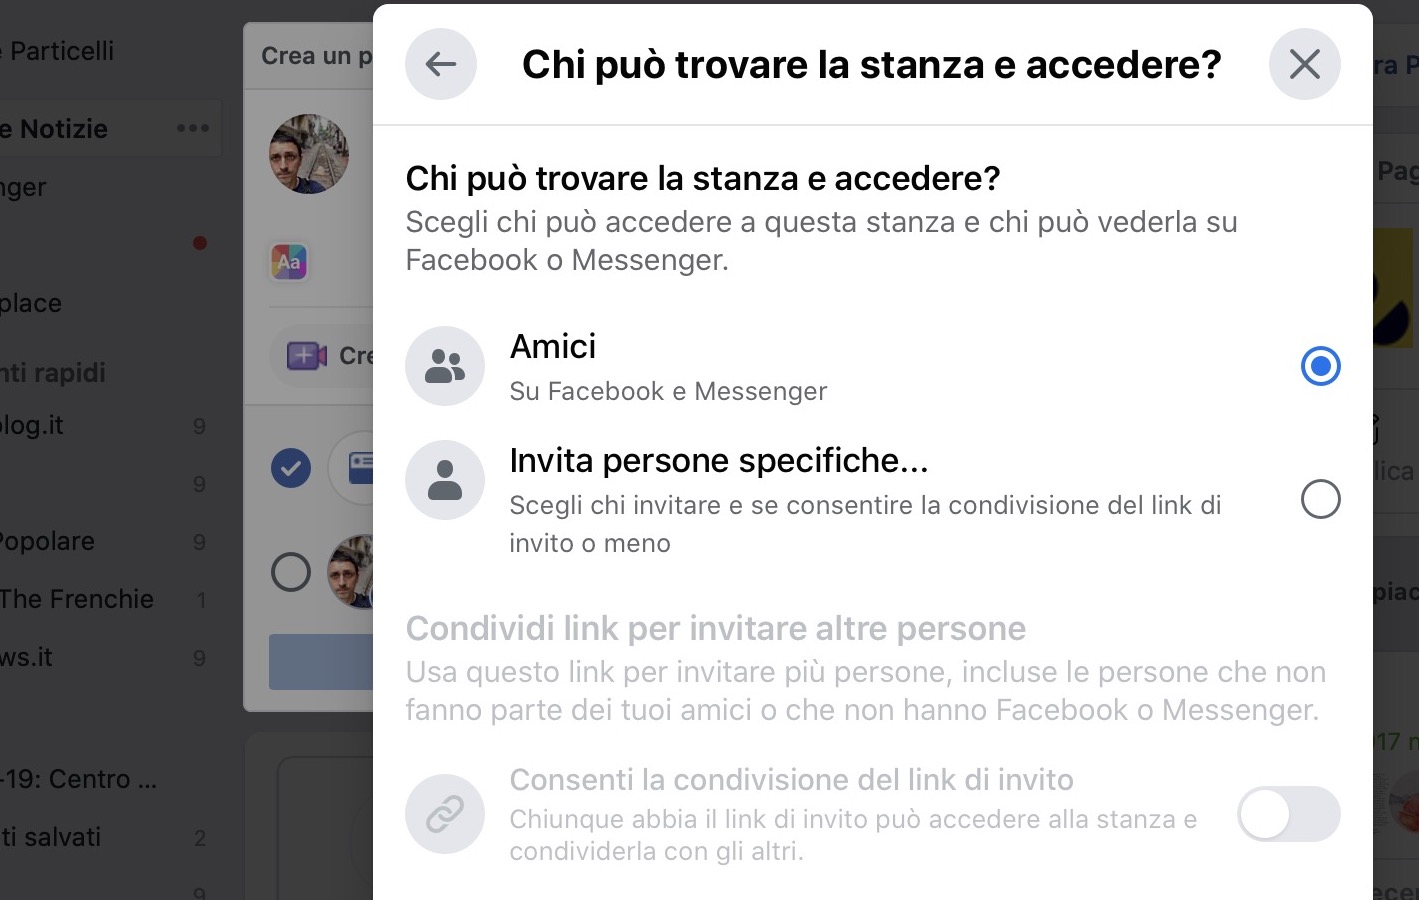Click the colorful Aa text background icon

[x=289, y=262]
